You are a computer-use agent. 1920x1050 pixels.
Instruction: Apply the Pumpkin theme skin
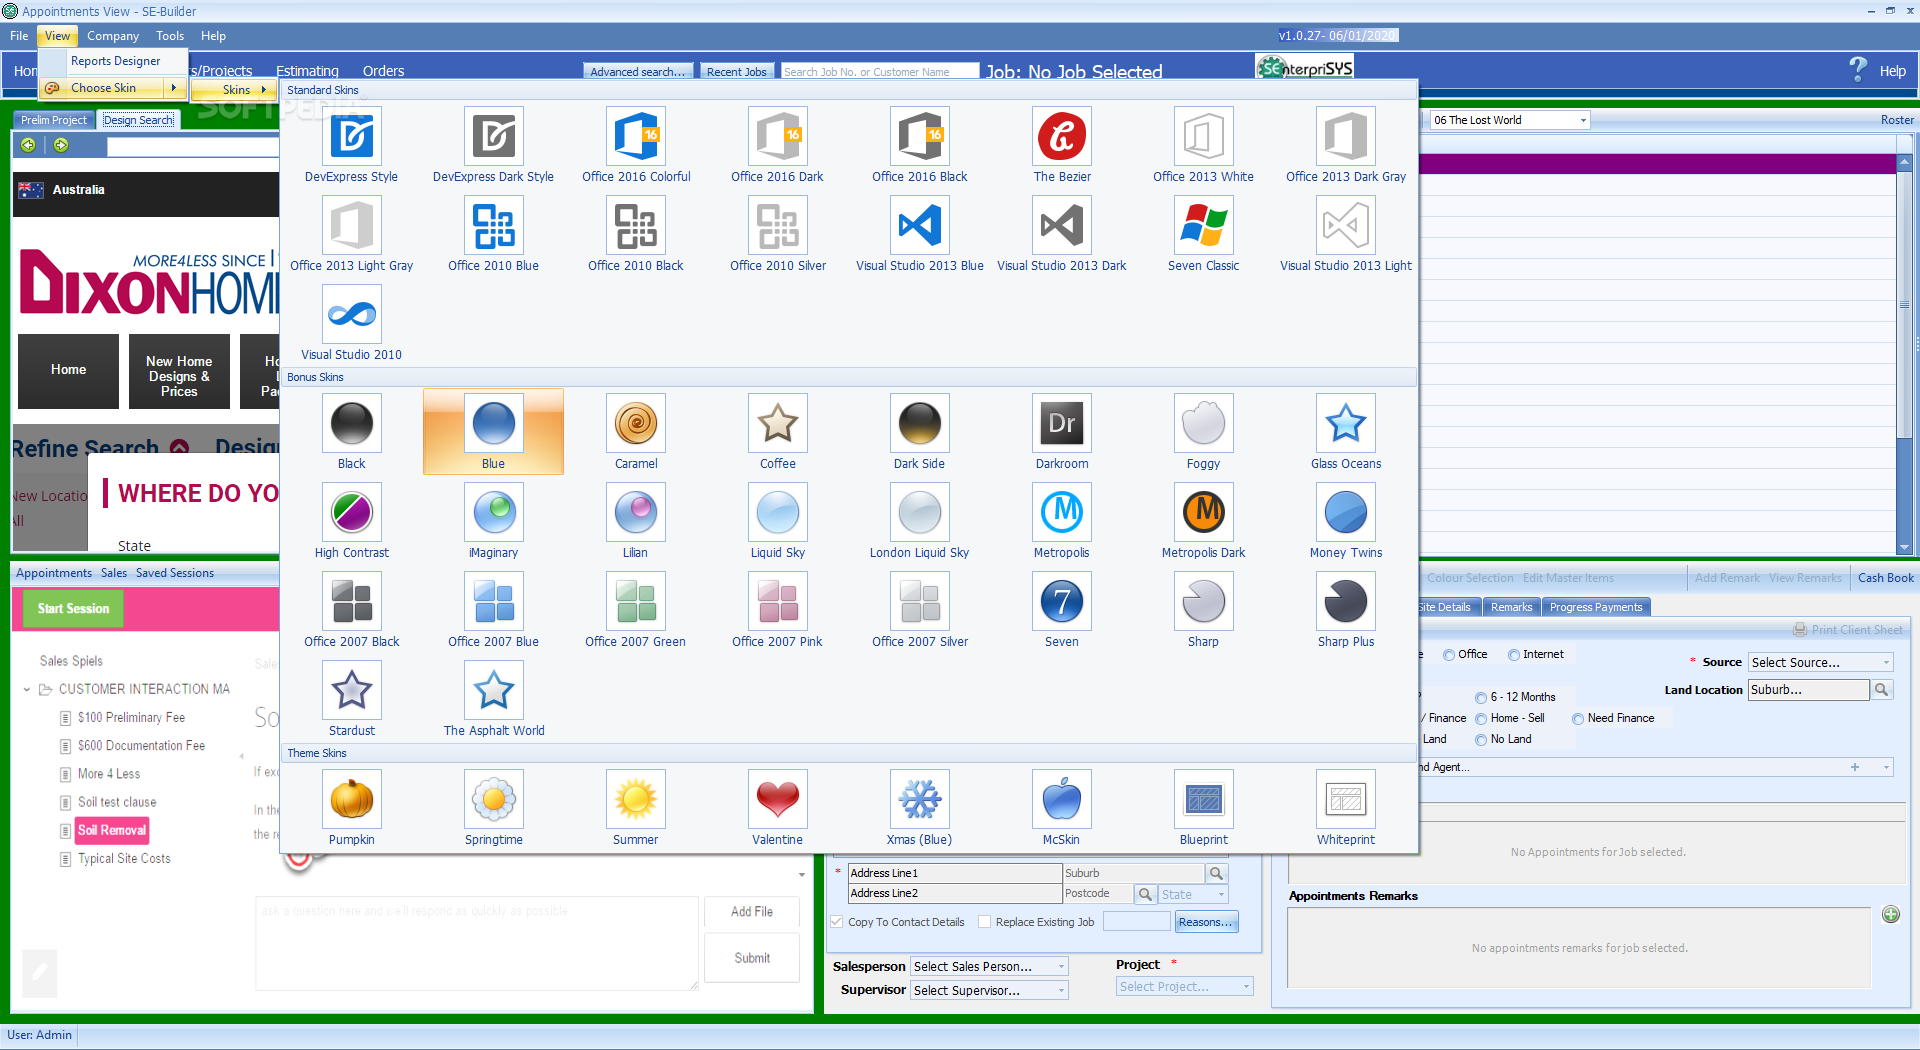(352, 800)
